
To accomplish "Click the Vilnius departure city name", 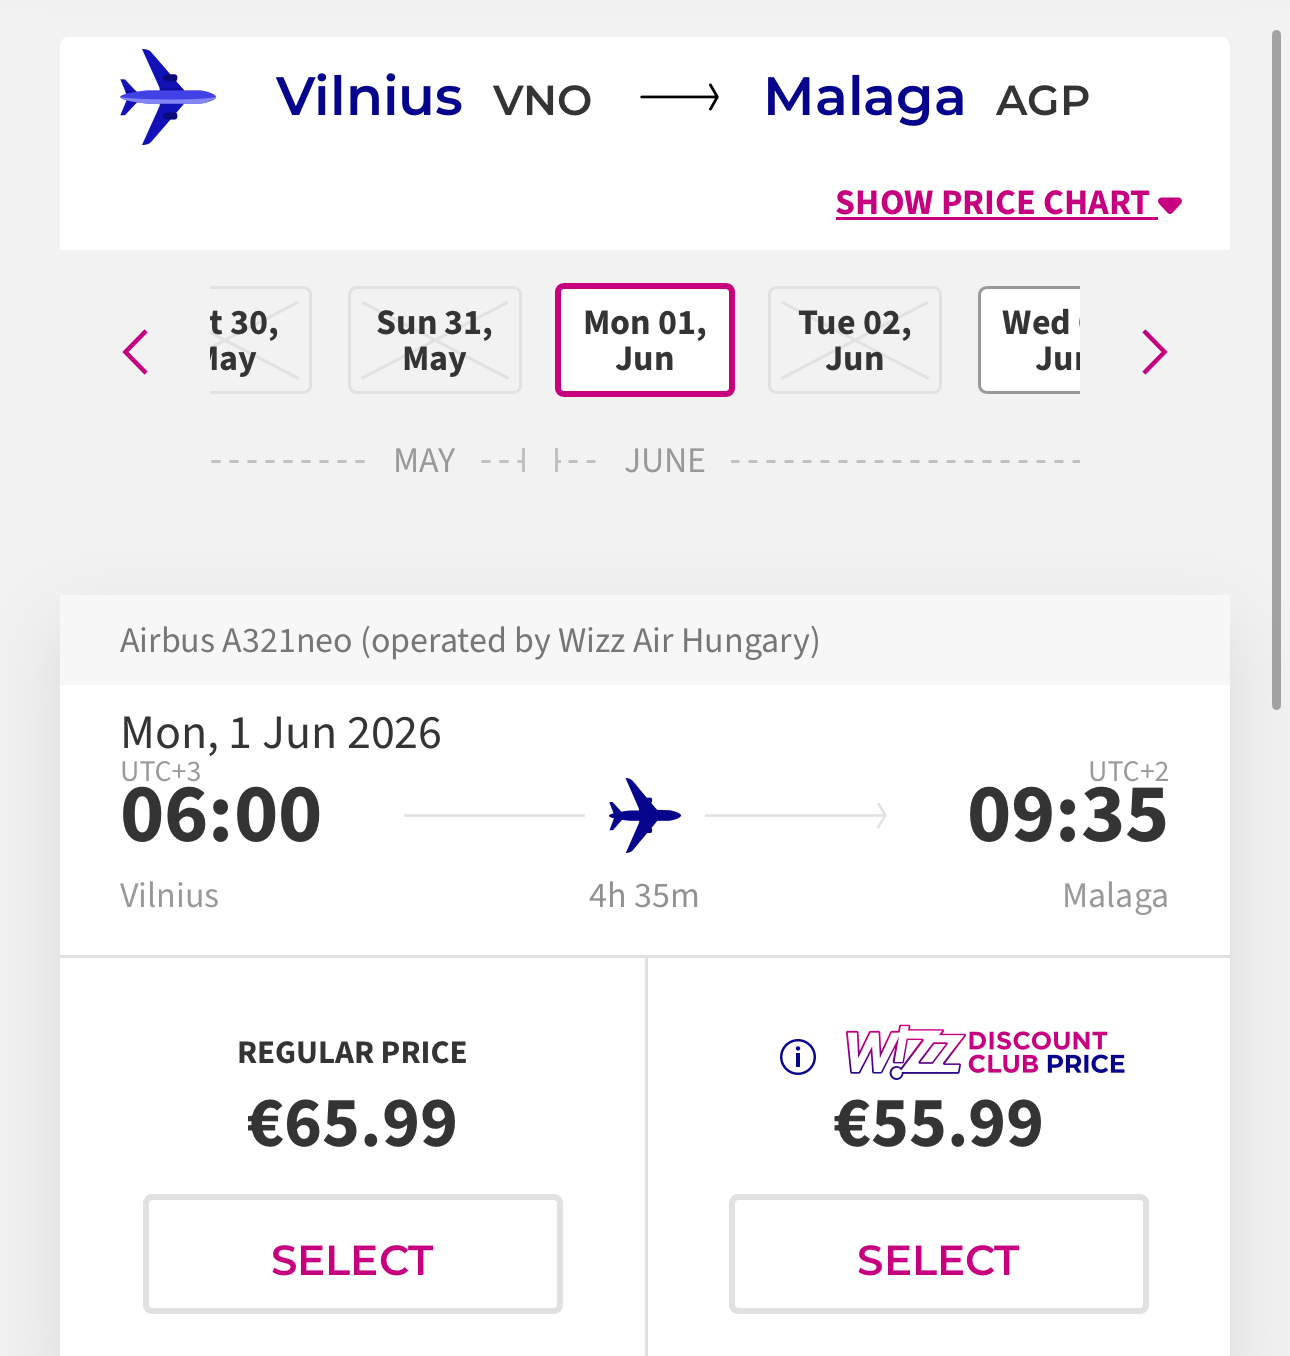I will 369,97.
